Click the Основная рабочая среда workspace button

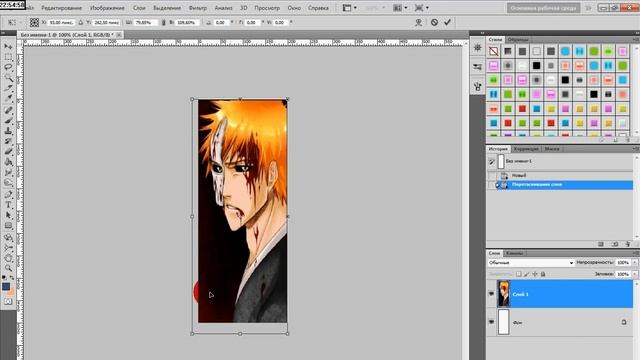[x=544, y=8]
